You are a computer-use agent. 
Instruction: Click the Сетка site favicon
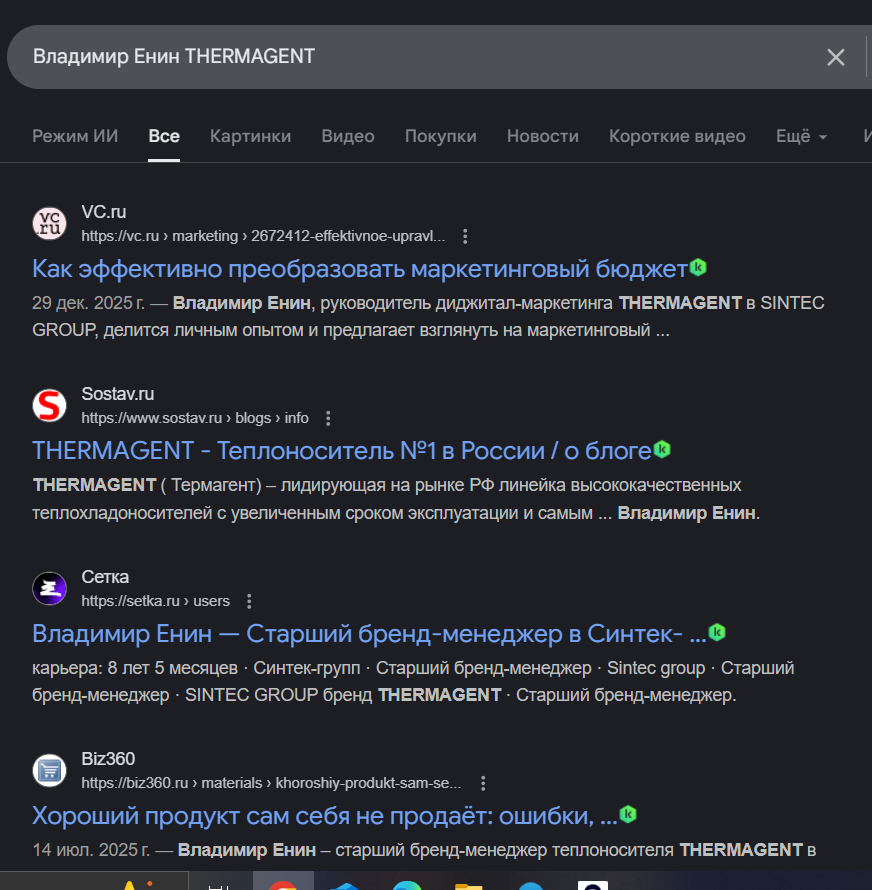click(49, 588)
